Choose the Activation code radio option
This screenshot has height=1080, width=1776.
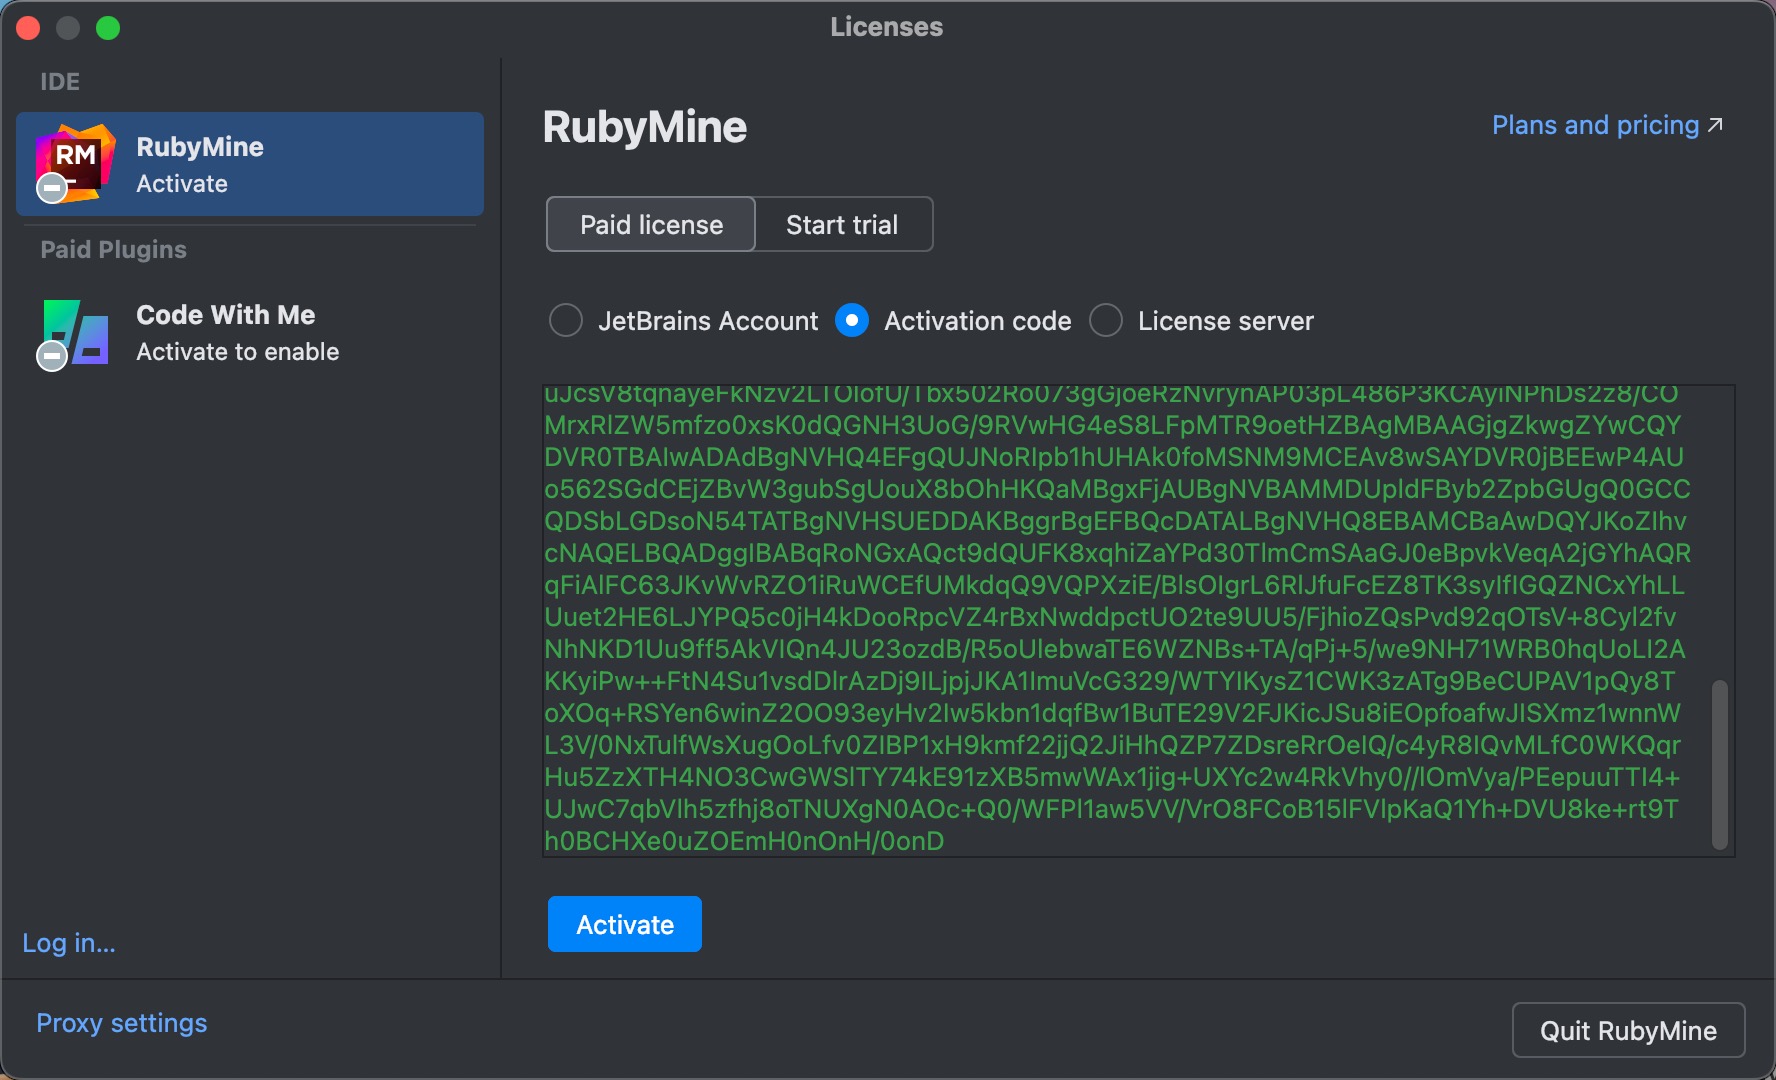tap(852, 321)
